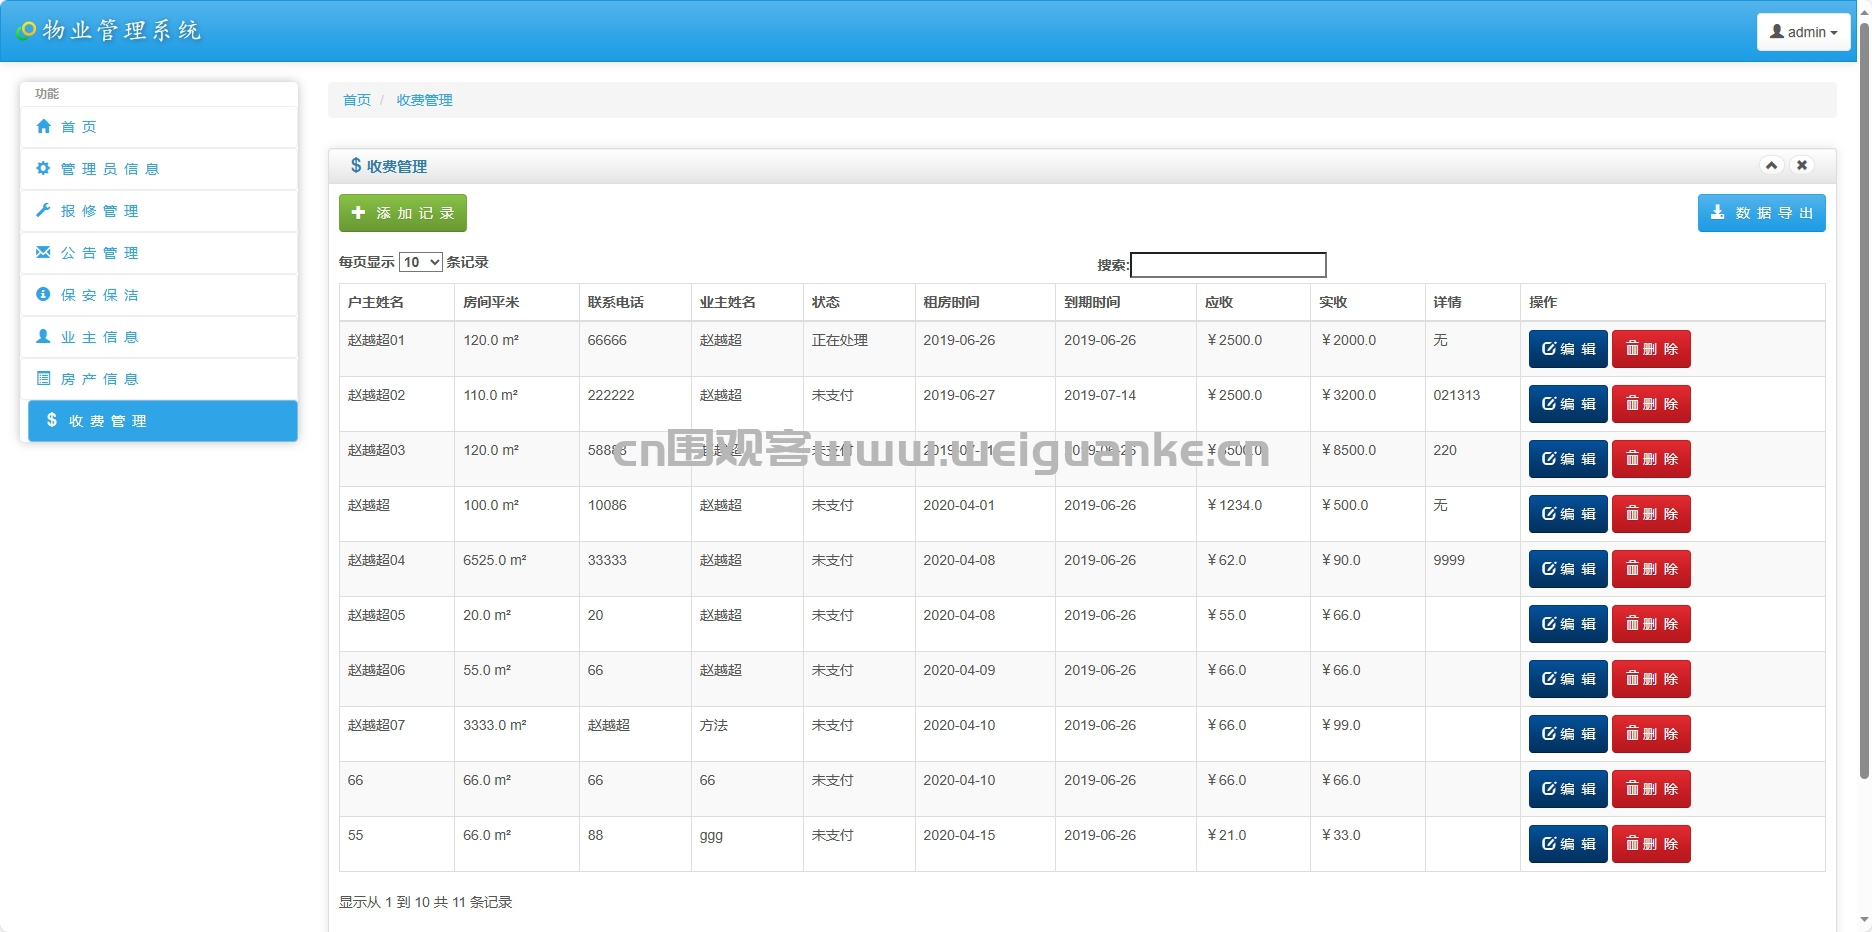
Task: Delete the 赵越超07 record
Action: 1651,734
